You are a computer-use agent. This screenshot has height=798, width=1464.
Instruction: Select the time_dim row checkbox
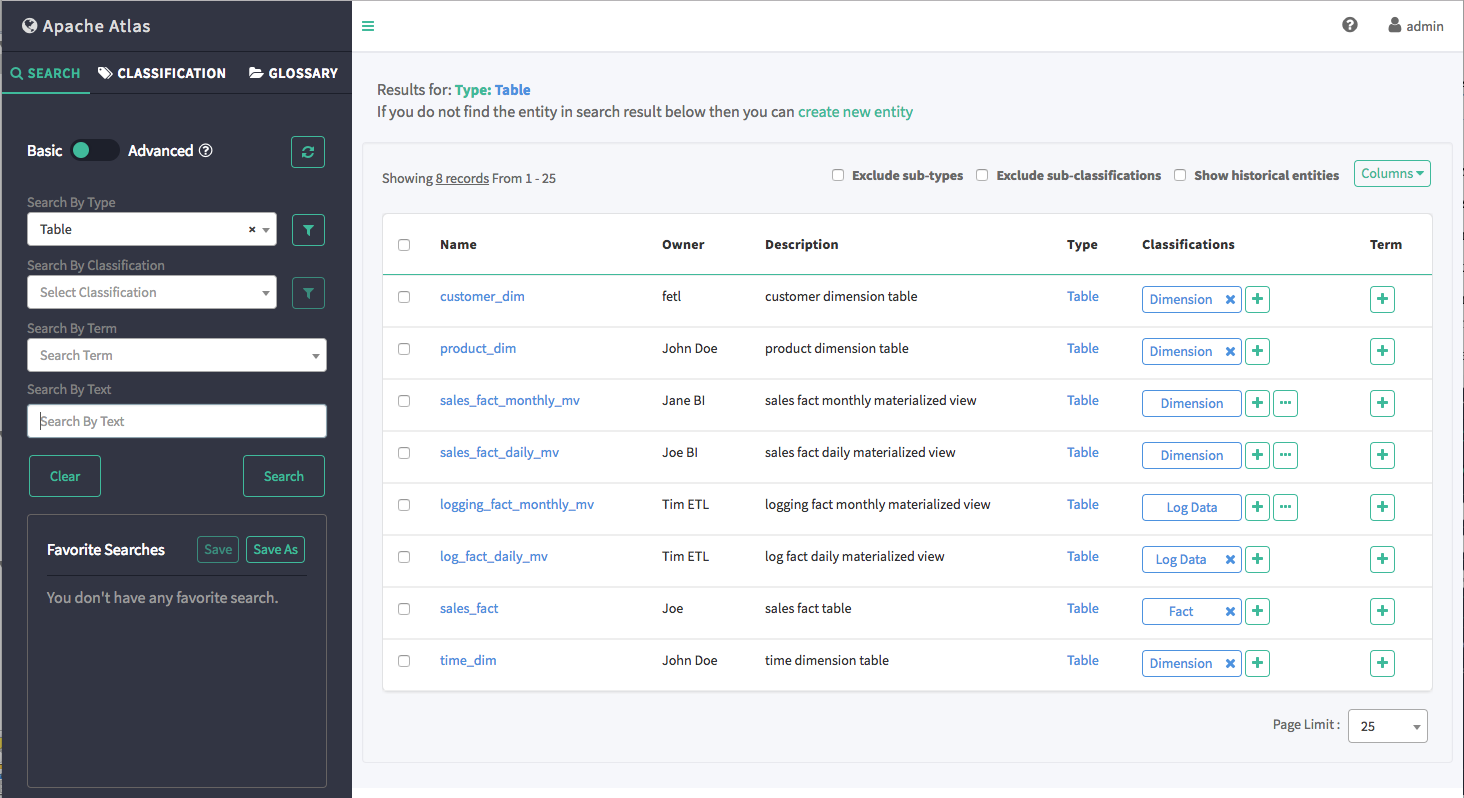click(x=404, y=661)
